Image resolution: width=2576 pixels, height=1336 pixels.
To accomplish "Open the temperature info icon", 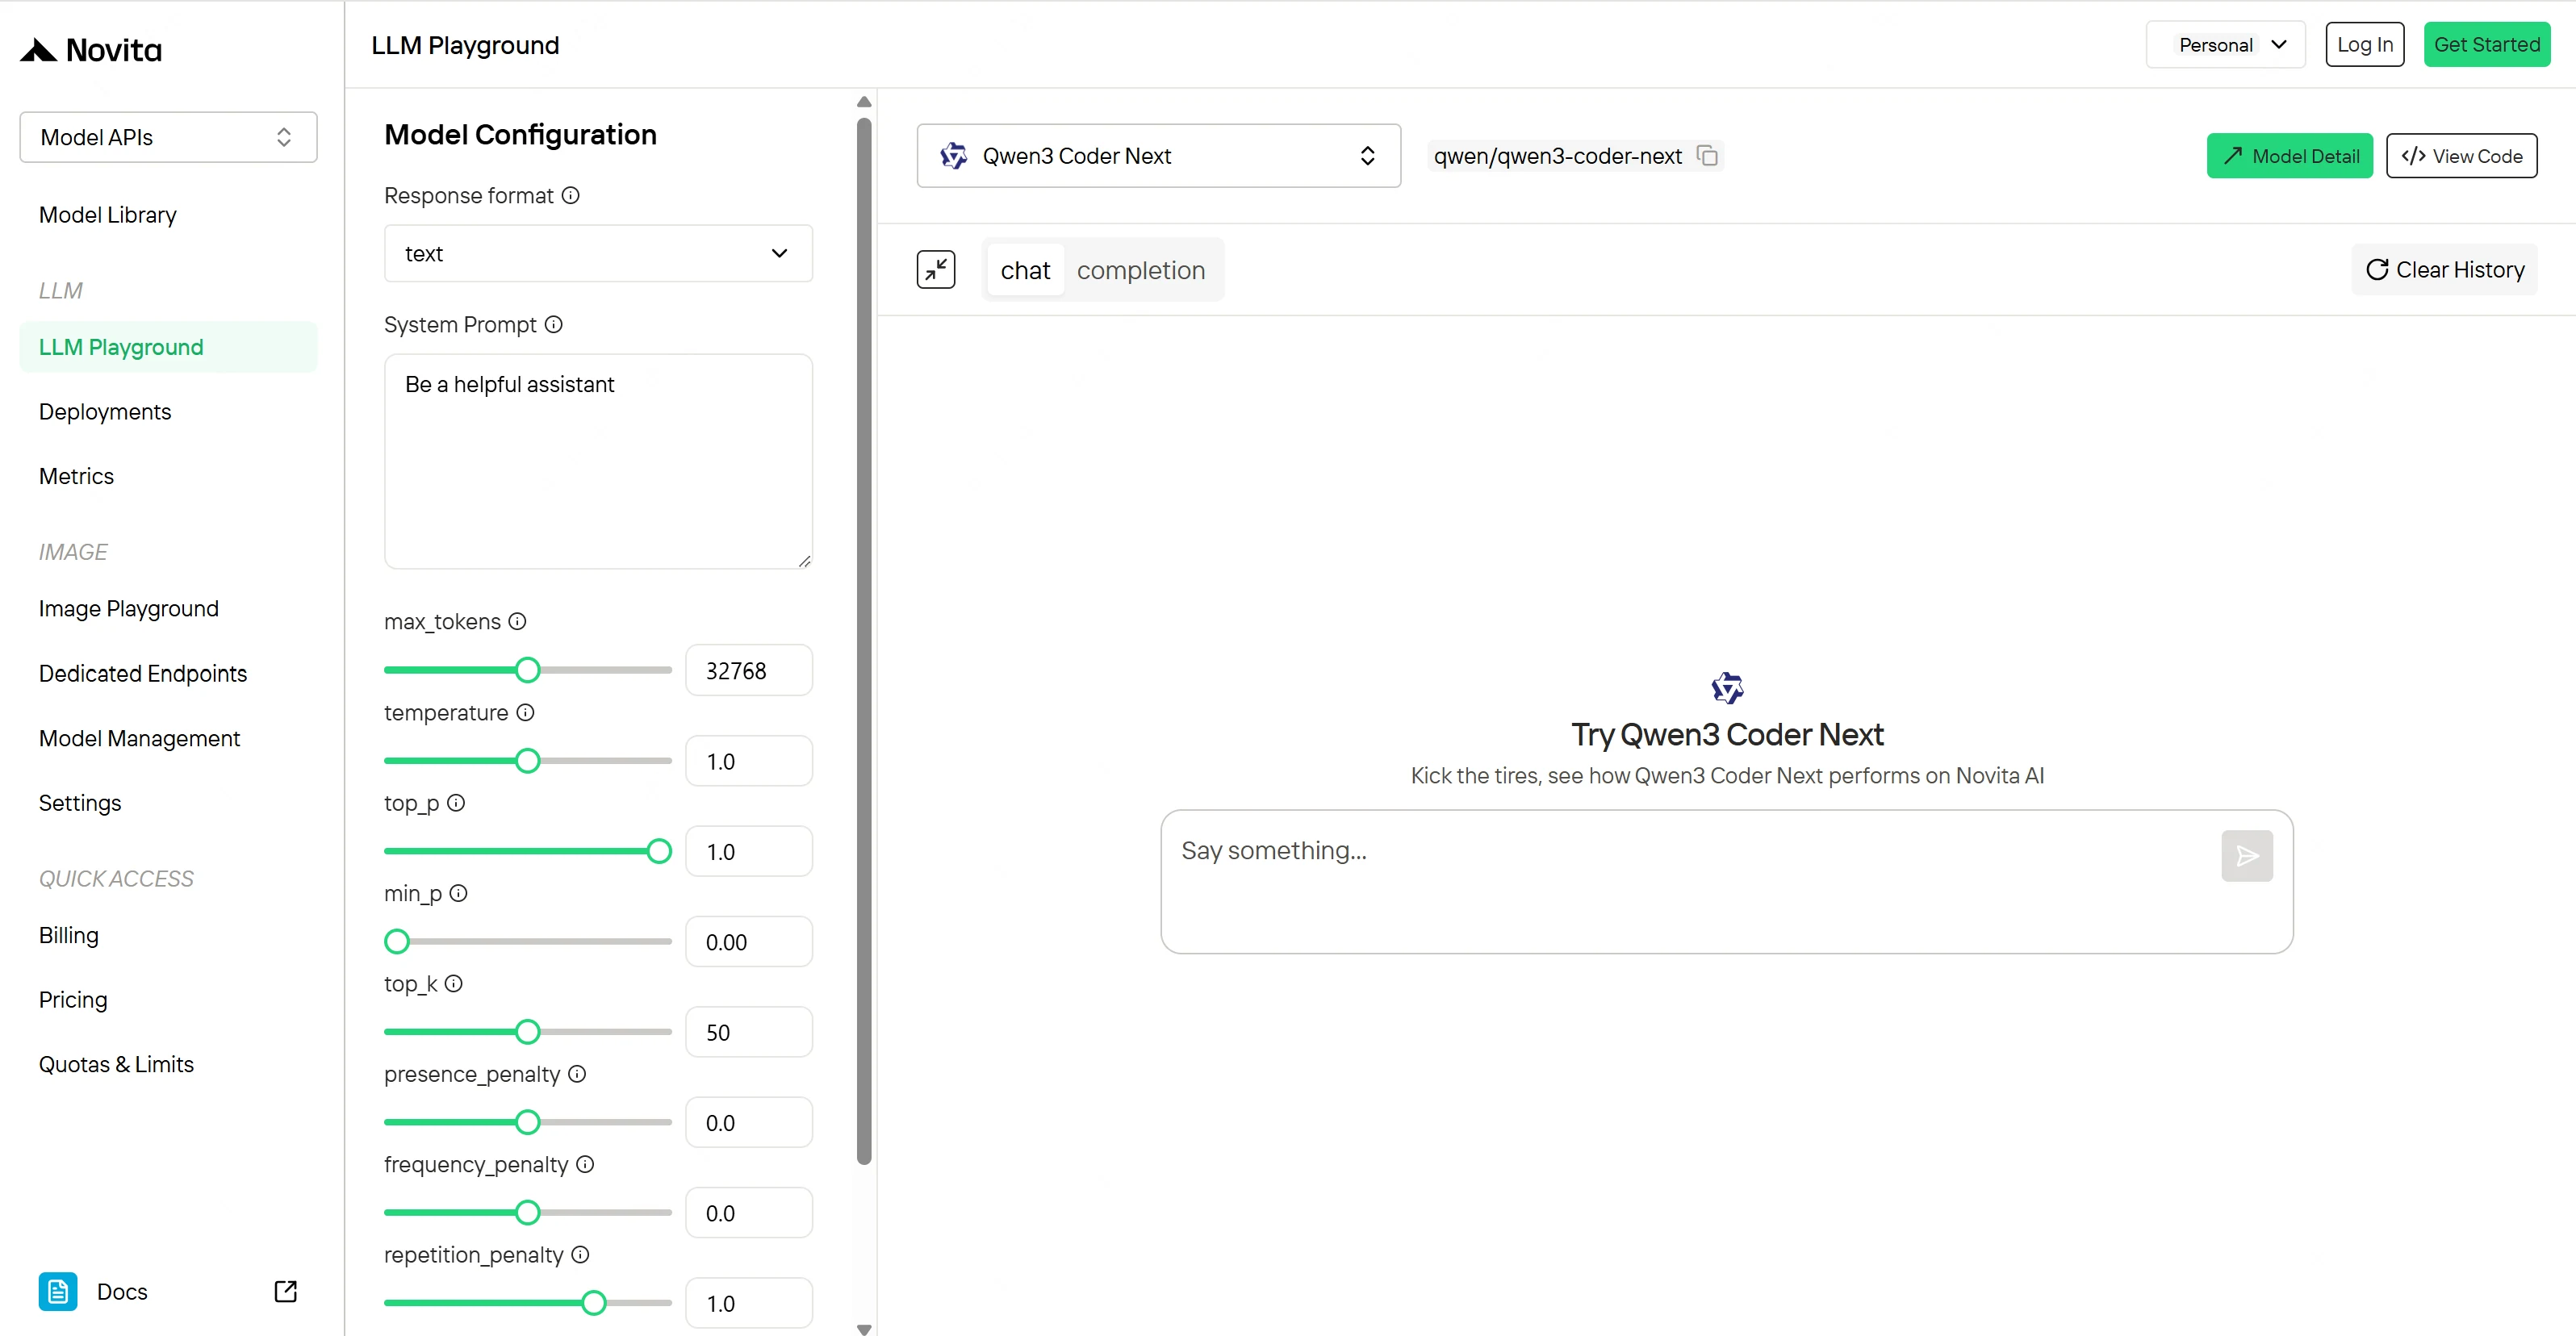I will point(526,712).
